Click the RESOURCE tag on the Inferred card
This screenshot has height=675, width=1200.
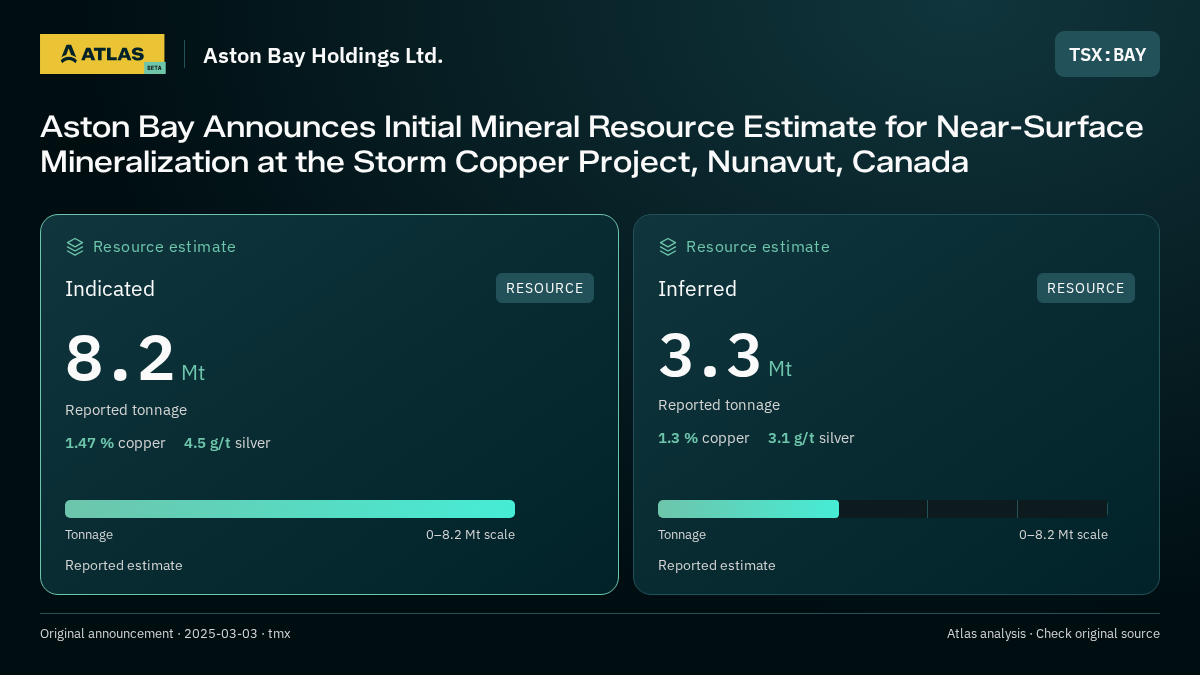(1086, 288)
